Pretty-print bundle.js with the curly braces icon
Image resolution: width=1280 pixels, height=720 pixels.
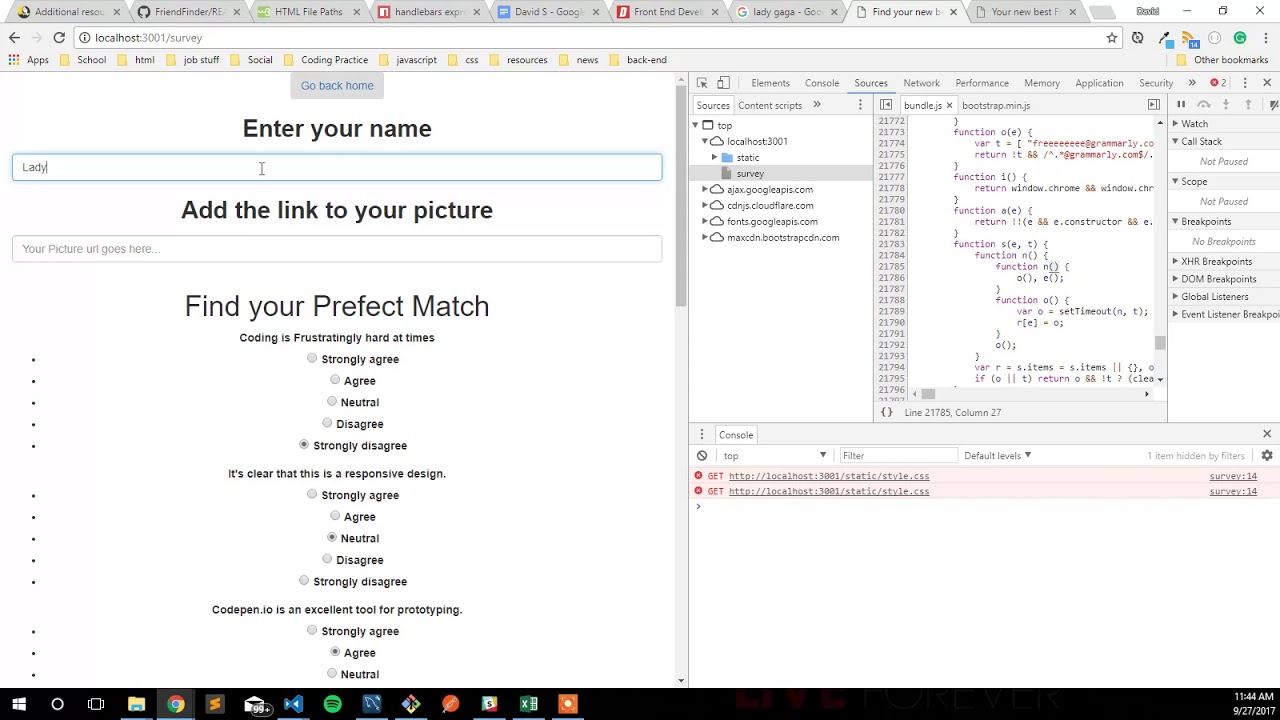[x=886, y=412]
